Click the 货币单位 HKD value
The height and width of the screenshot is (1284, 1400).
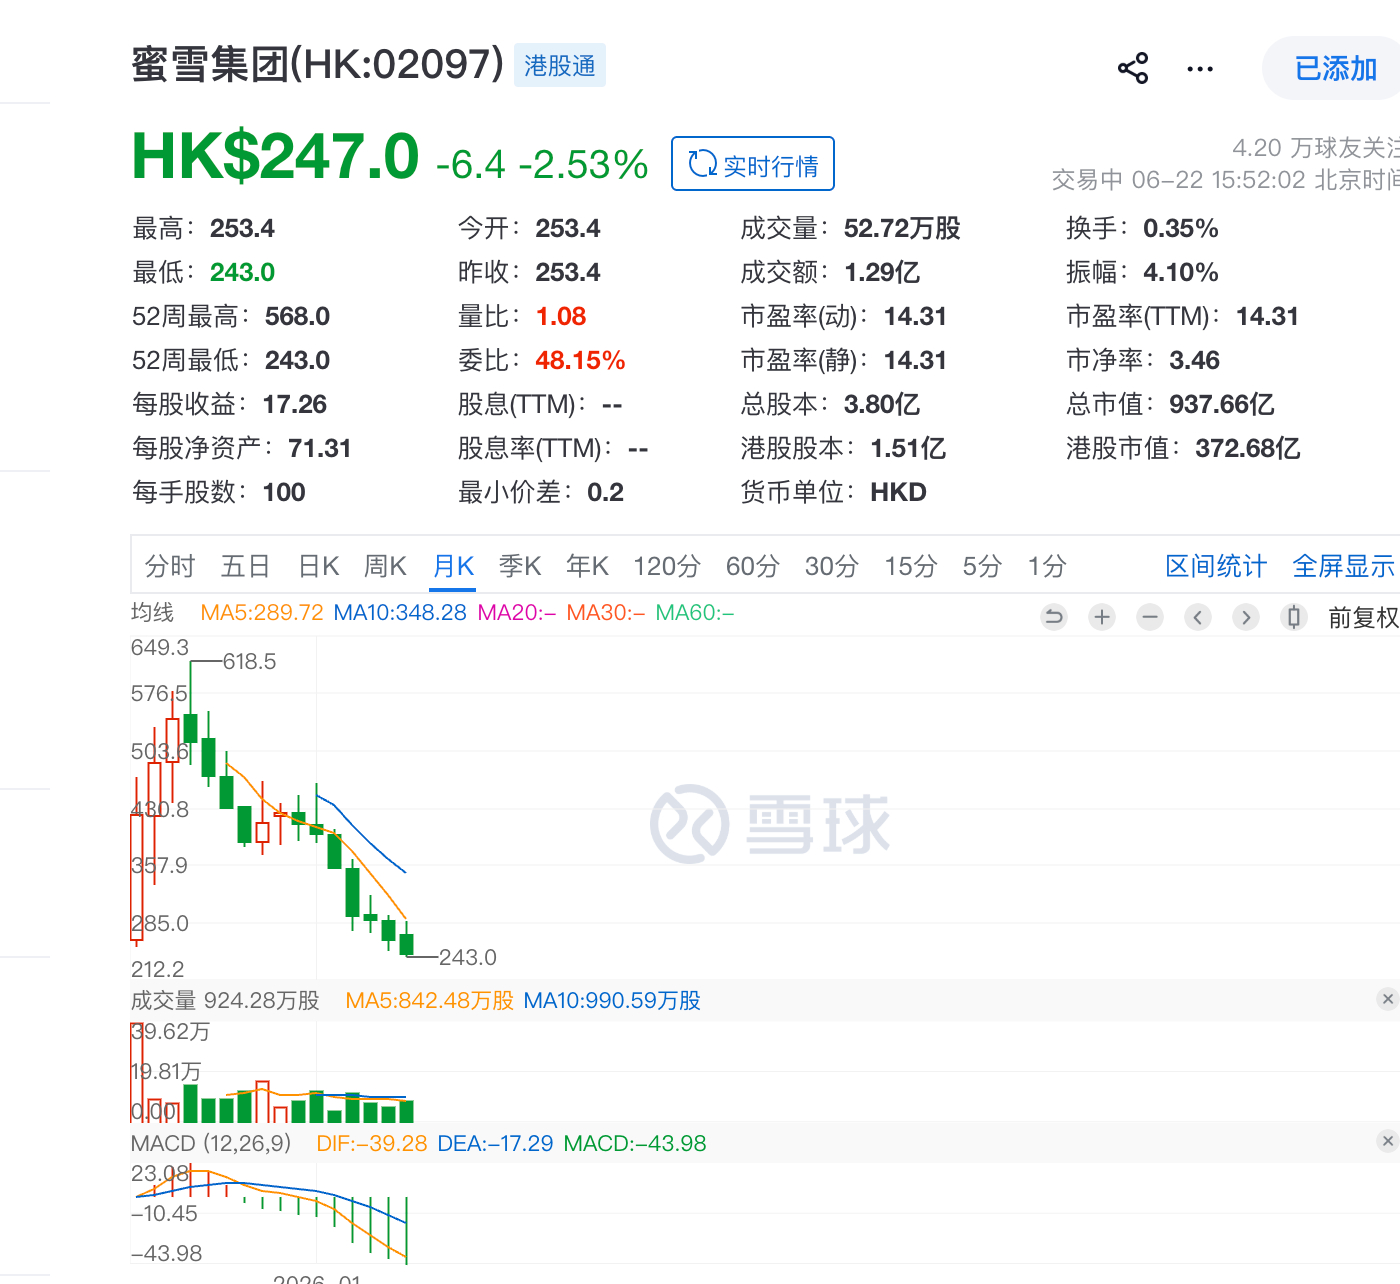point(898,492)
